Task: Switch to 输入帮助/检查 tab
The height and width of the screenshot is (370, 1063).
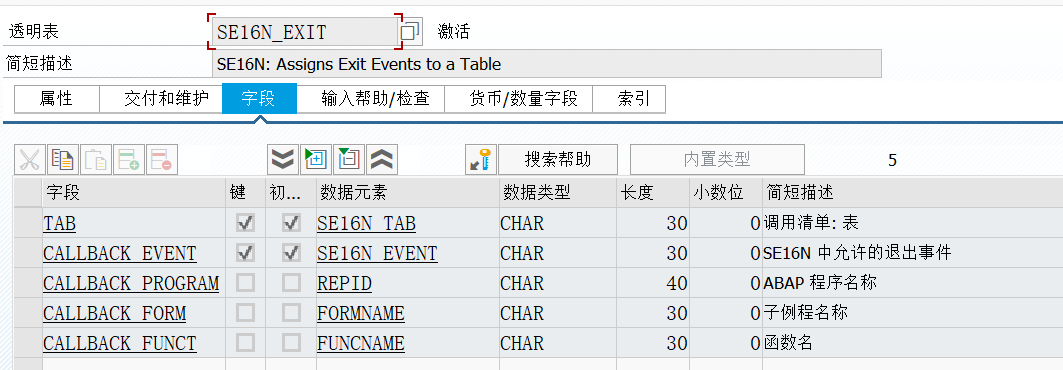Action: [x=371, y=99]
